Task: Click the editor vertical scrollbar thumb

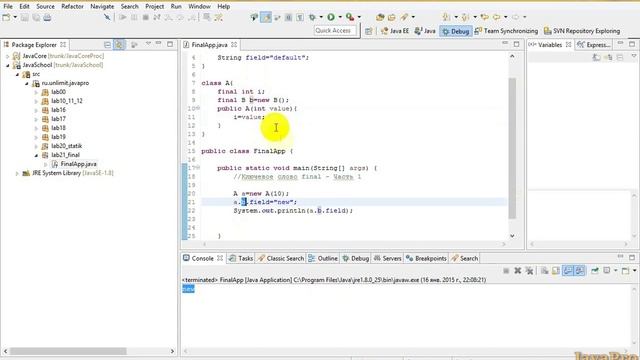Action: (512, 148)
